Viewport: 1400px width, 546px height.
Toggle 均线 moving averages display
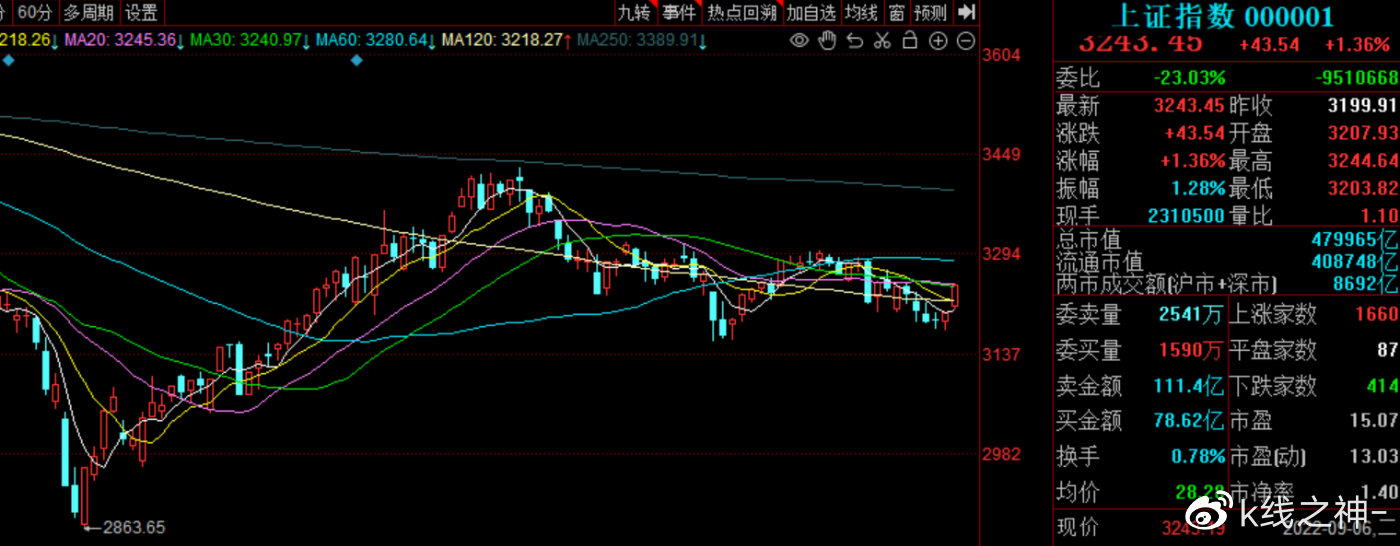[x=861, y=12]
